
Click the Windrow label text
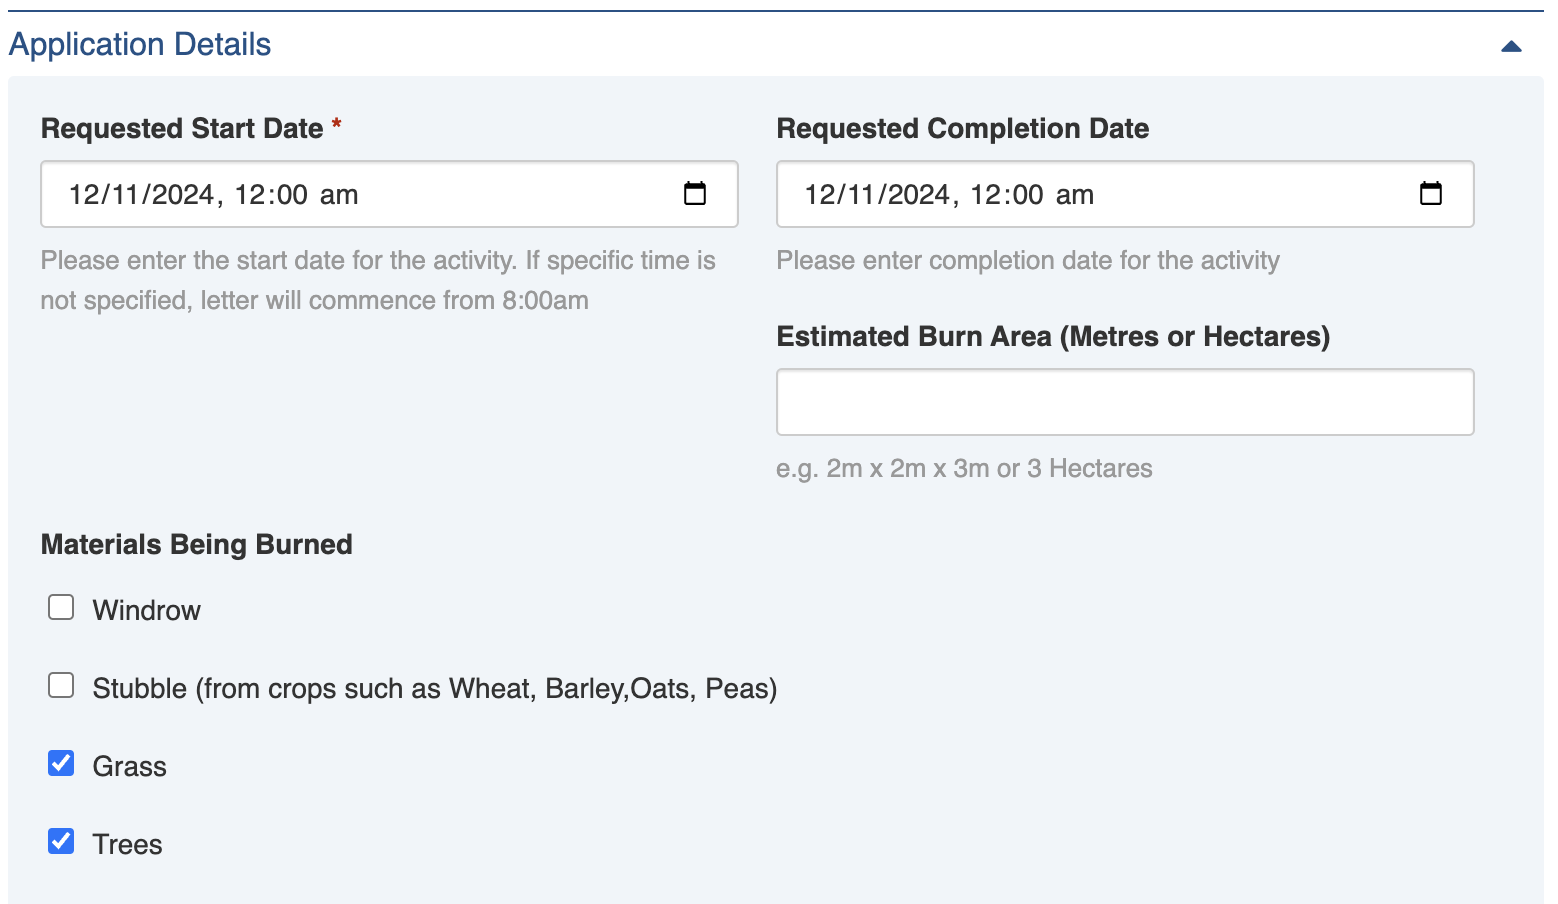147,611
